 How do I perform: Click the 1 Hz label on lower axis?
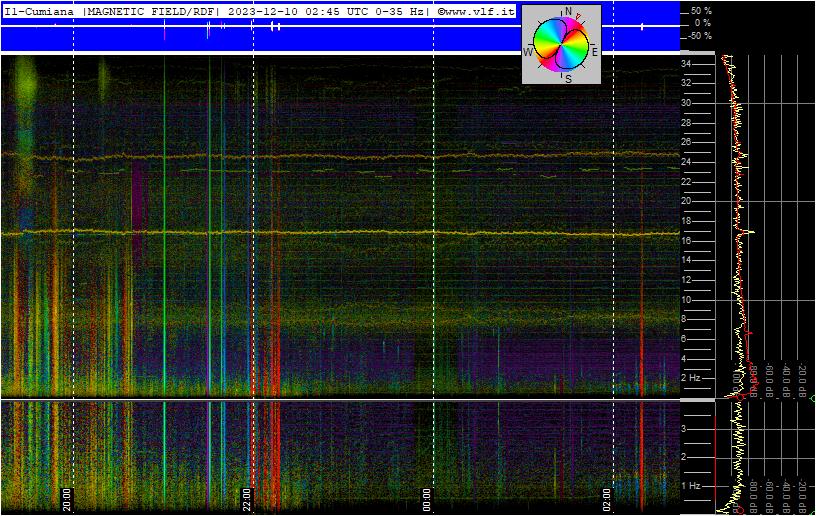click(690, 486)
